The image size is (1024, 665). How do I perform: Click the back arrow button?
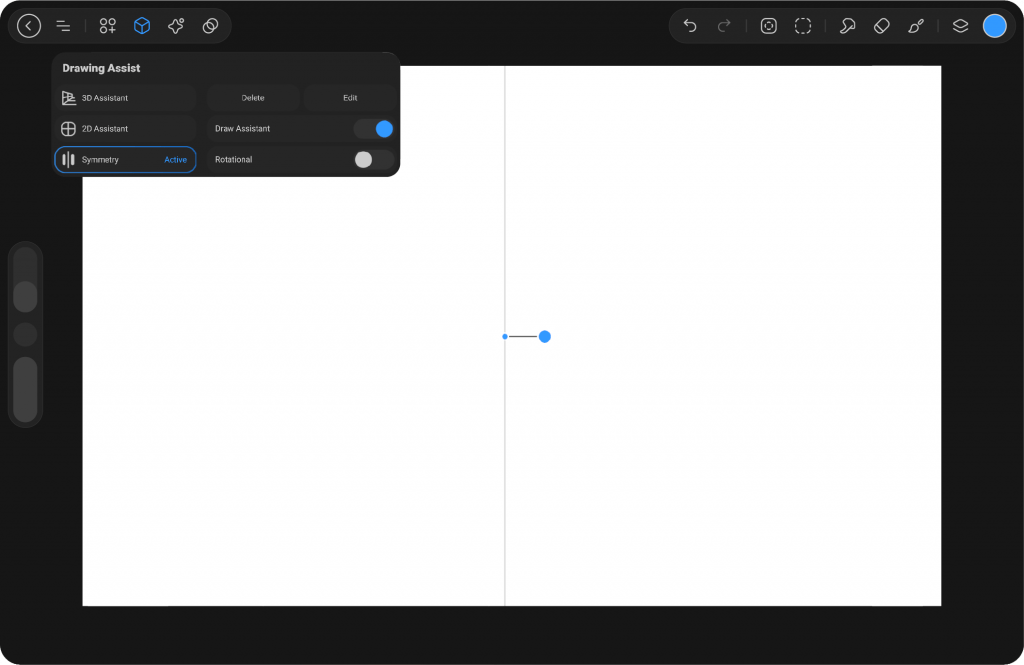tap(29, 26)
